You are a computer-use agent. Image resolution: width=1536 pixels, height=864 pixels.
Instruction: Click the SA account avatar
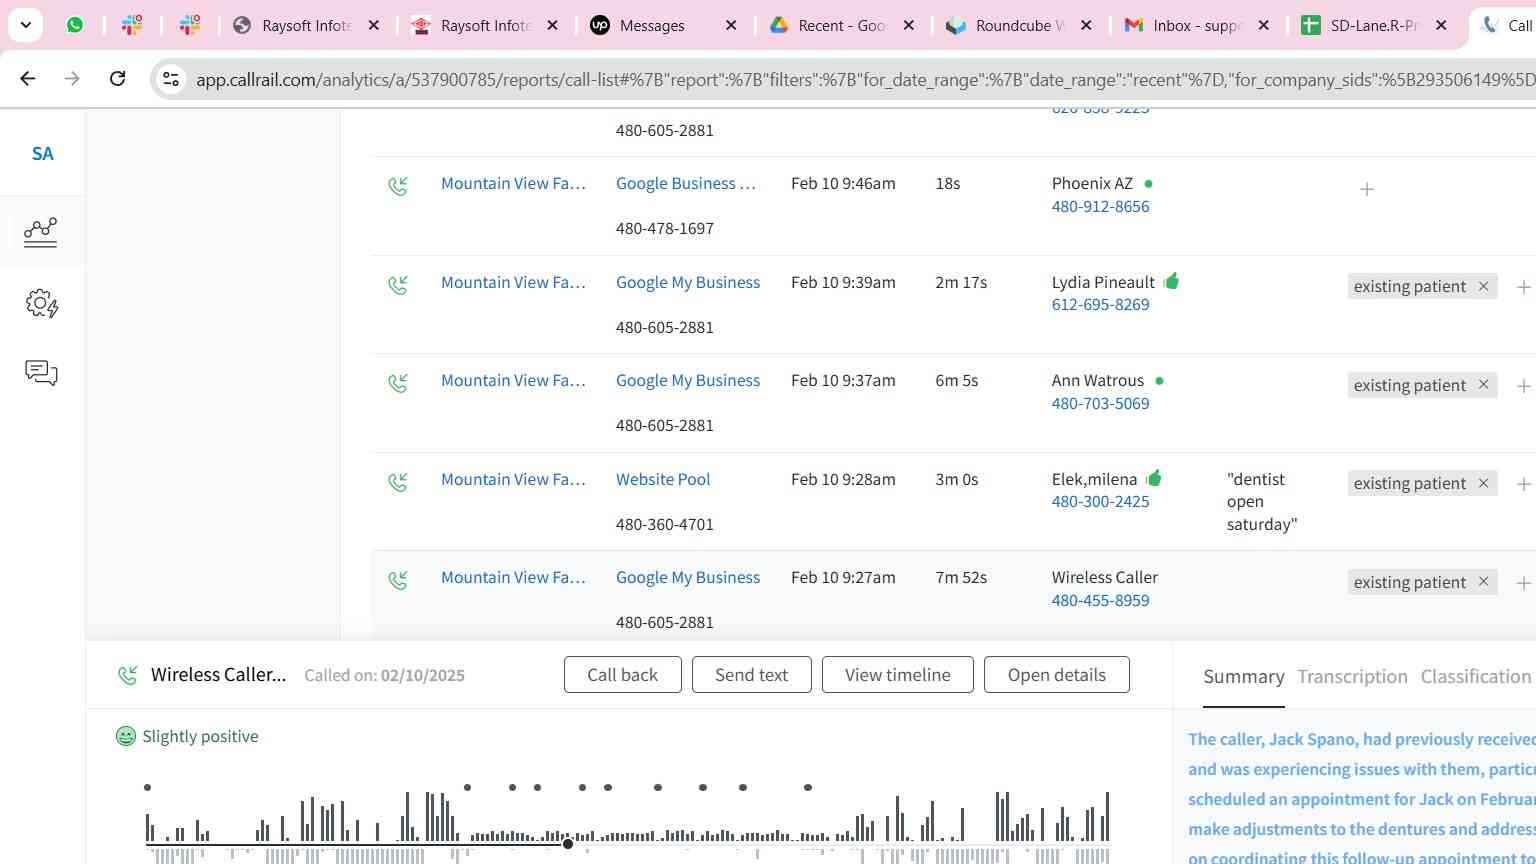42,153
